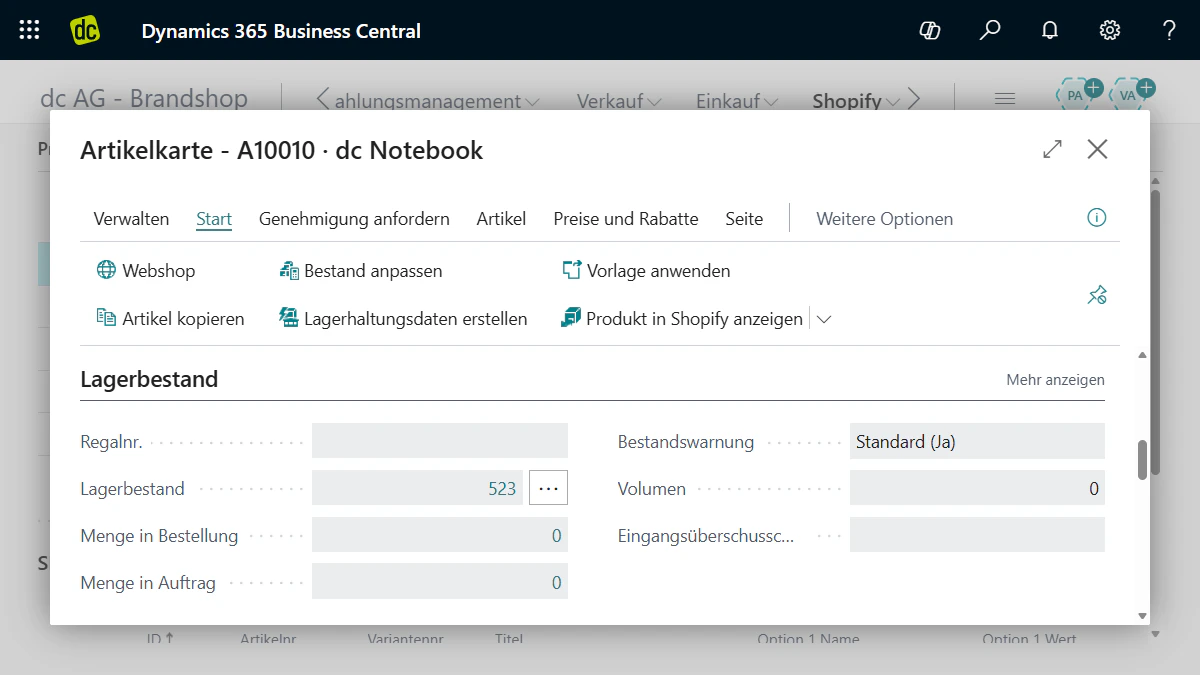Click the Eingangsüberschuss field
Image resolution: width=1200 pixels, height=675 pixels.
click(977, 535)
